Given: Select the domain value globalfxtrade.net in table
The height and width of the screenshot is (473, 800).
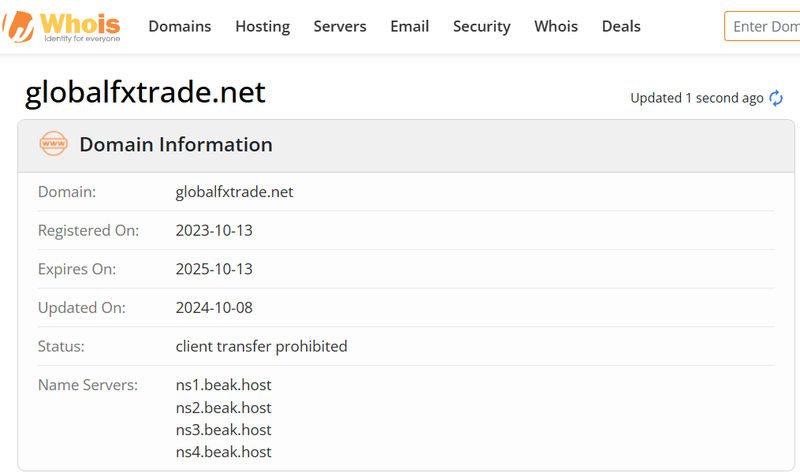Looking at the screenshot, I should [234, 192].
